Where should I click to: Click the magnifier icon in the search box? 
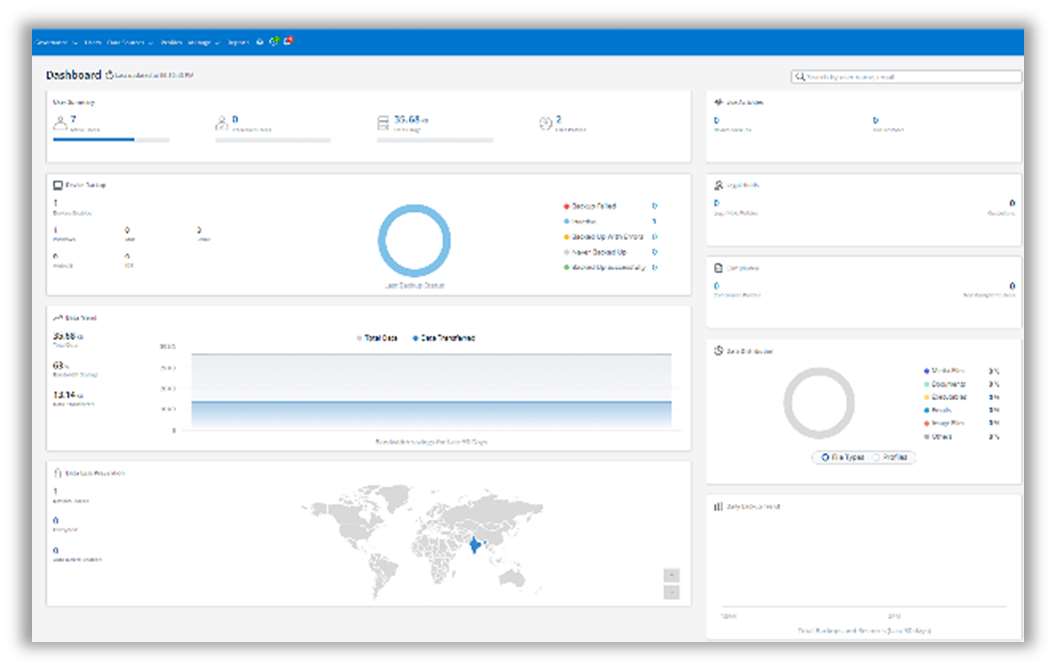pos(799,75)
